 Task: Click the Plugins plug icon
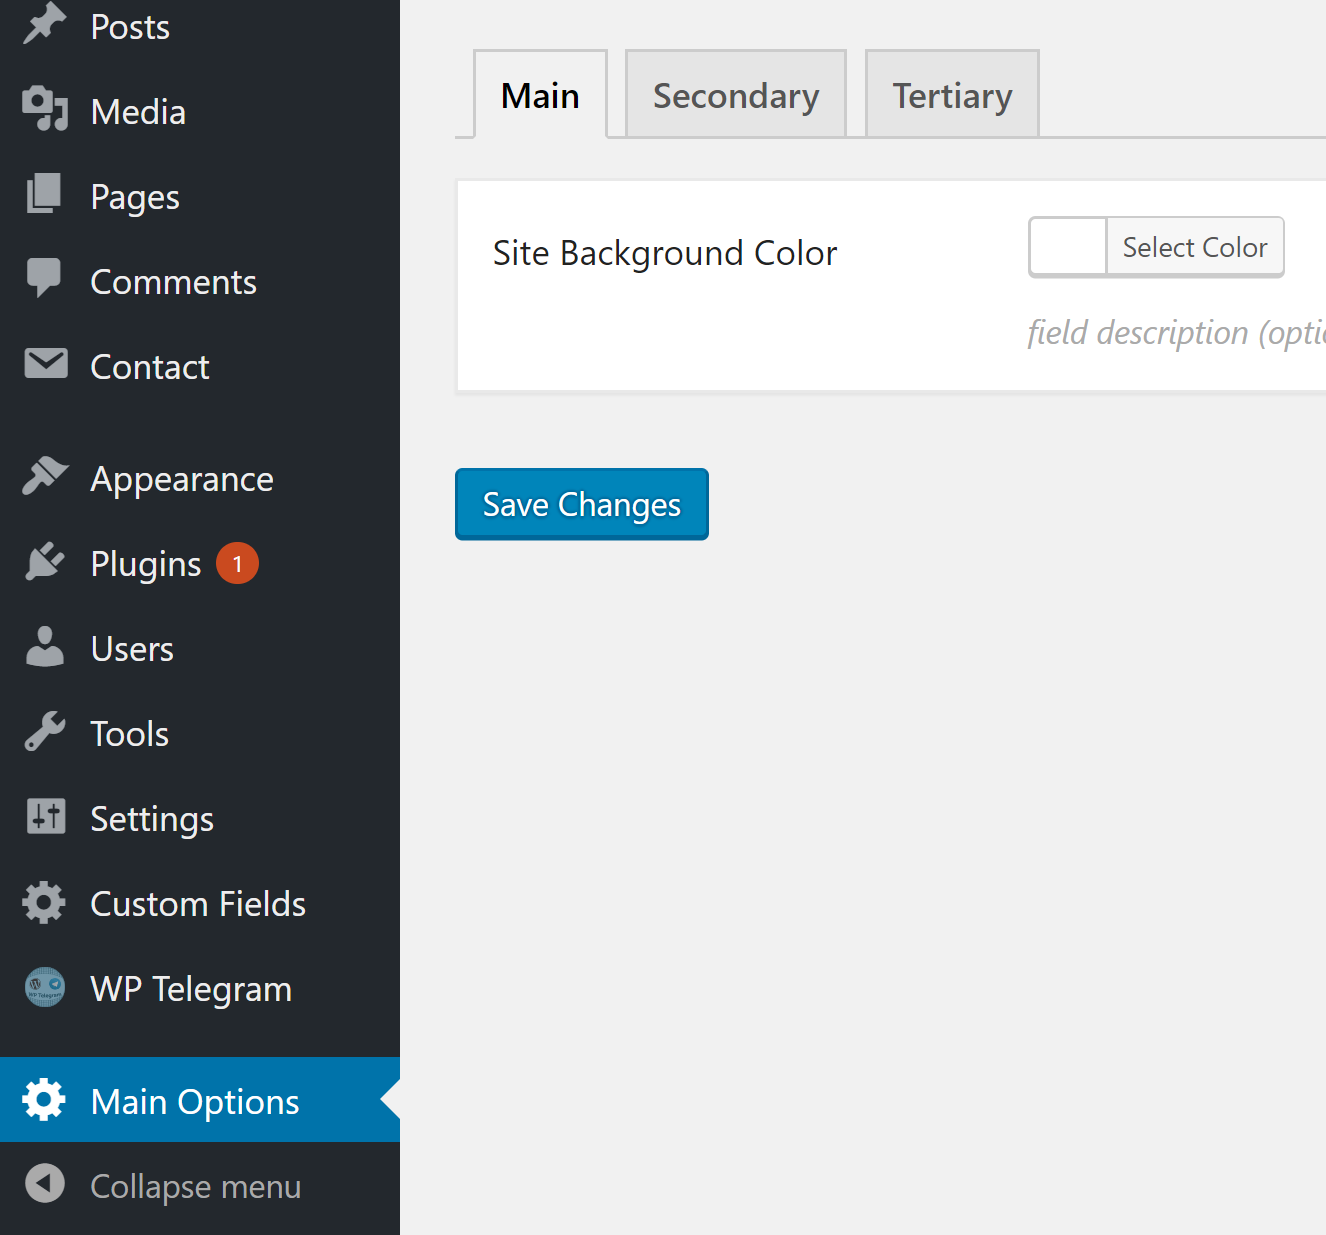44,562
